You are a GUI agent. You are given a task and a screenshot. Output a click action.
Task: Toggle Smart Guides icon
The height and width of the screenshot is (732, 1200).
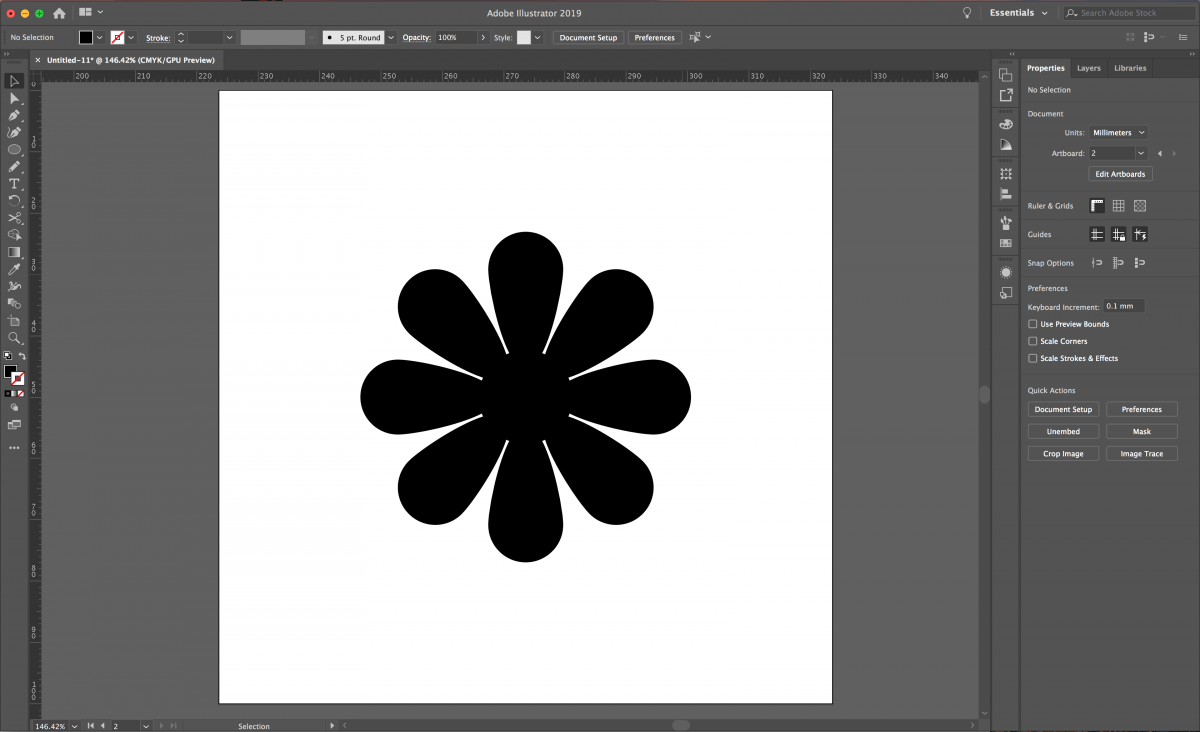pos(1140,234)
